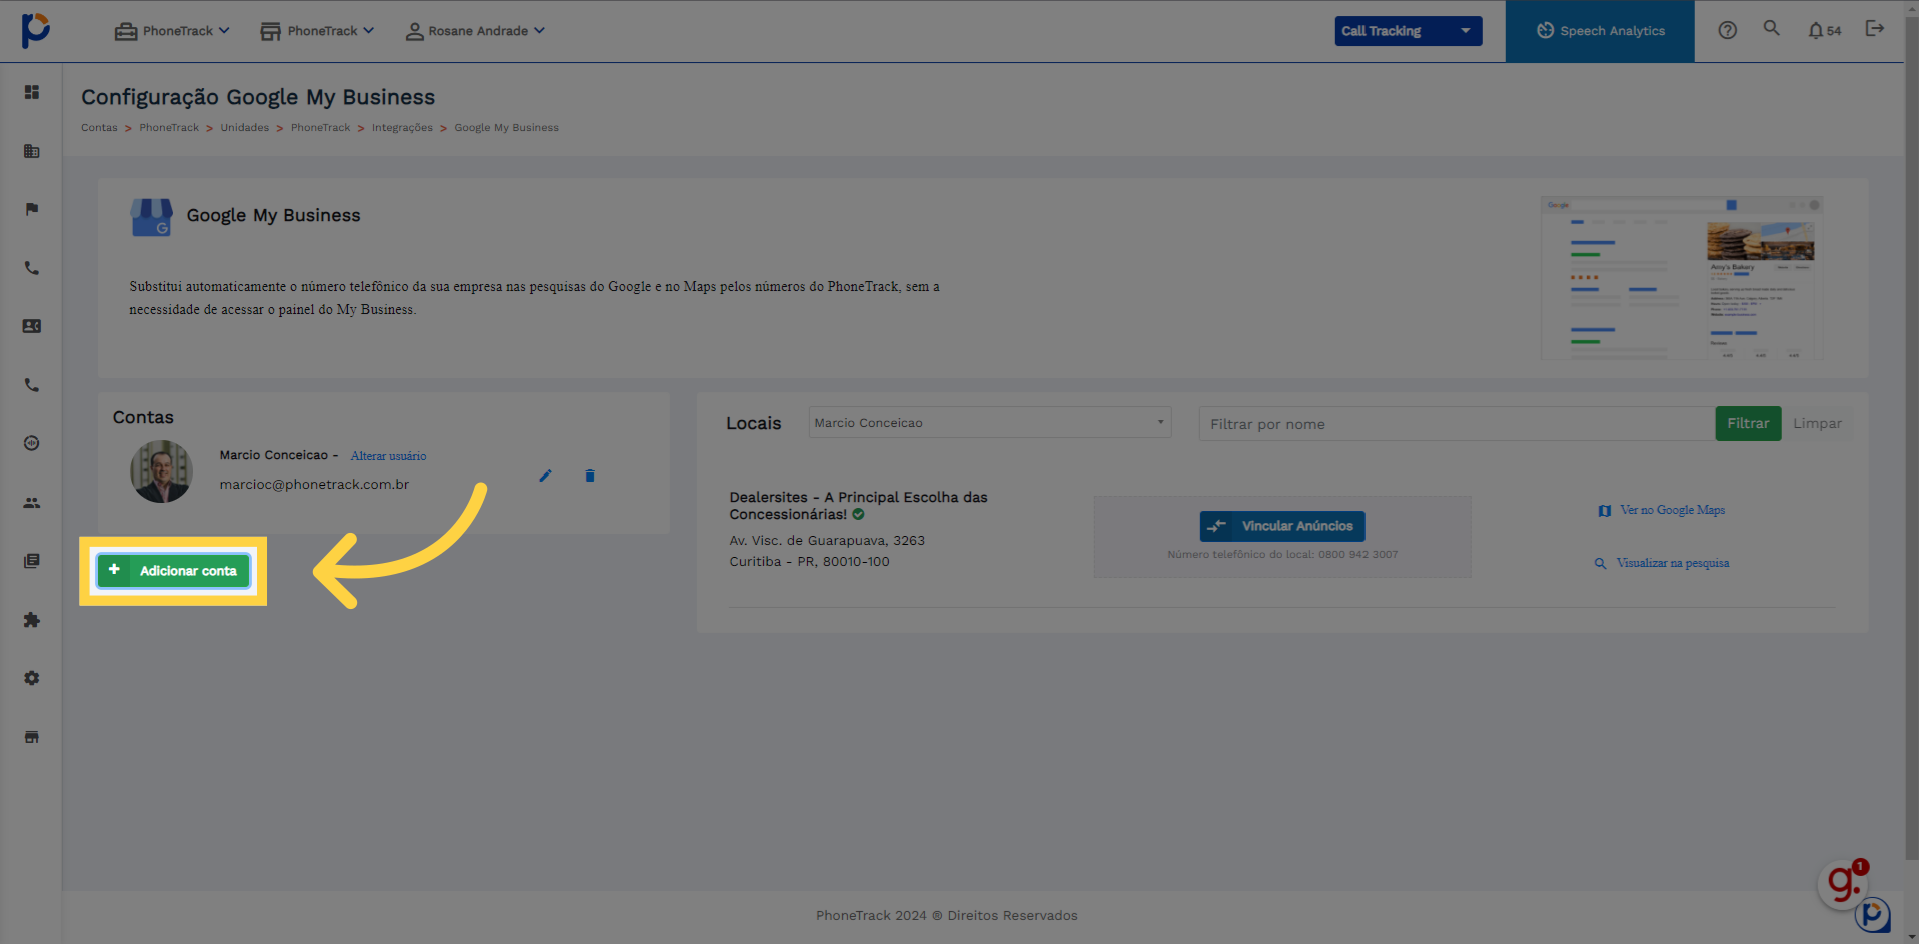
Task: Open the lower phone handset sidebar icon
Action: click(x=32, y=385)
